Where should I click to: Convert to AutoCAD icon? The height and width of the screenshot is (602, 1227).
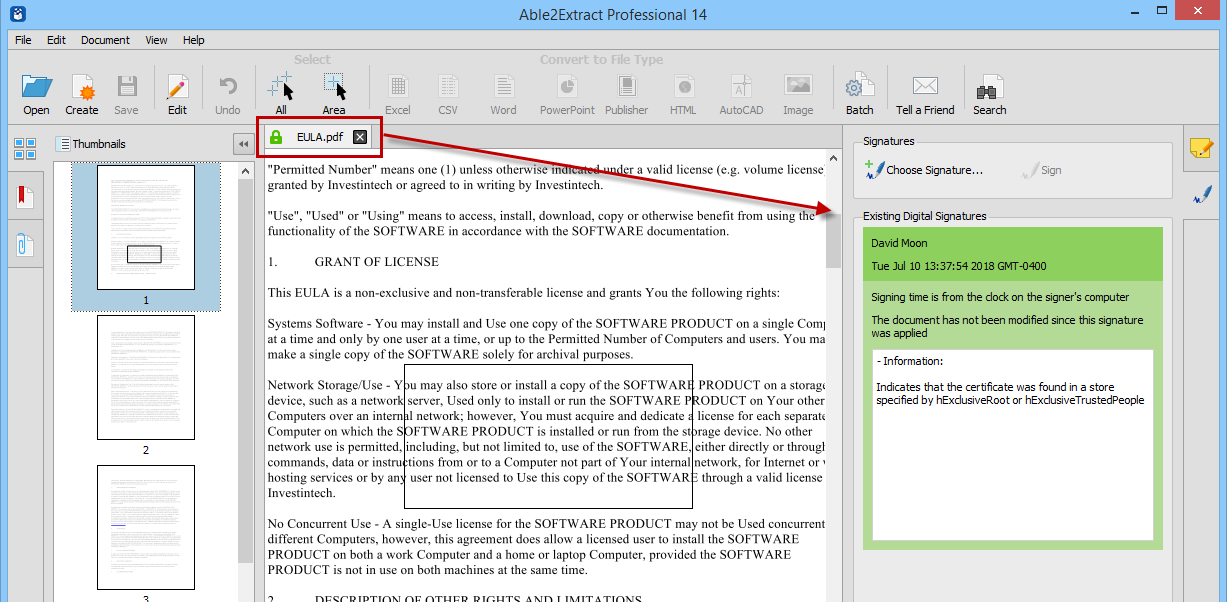(741, 87)
